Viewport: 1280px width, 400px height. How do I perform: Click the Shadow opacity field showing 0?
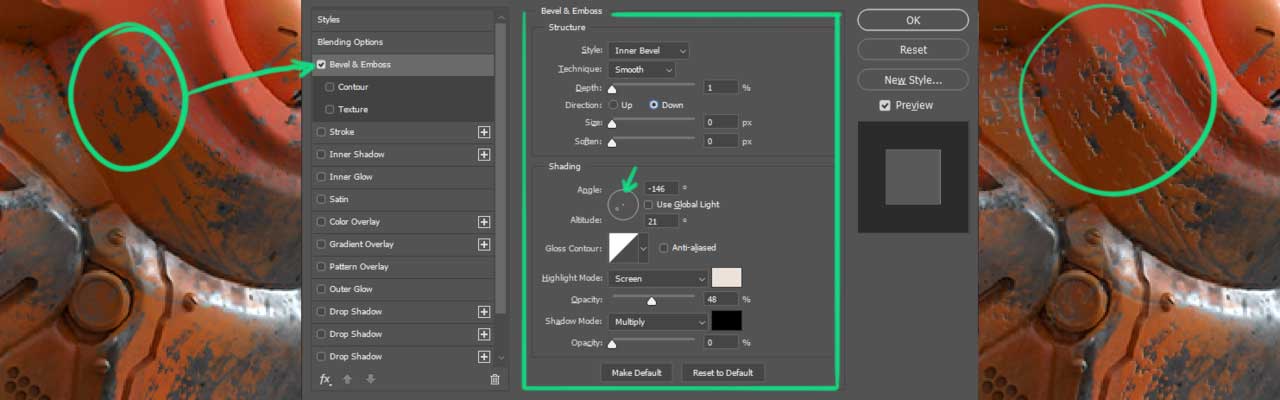[x=720, y=343]
